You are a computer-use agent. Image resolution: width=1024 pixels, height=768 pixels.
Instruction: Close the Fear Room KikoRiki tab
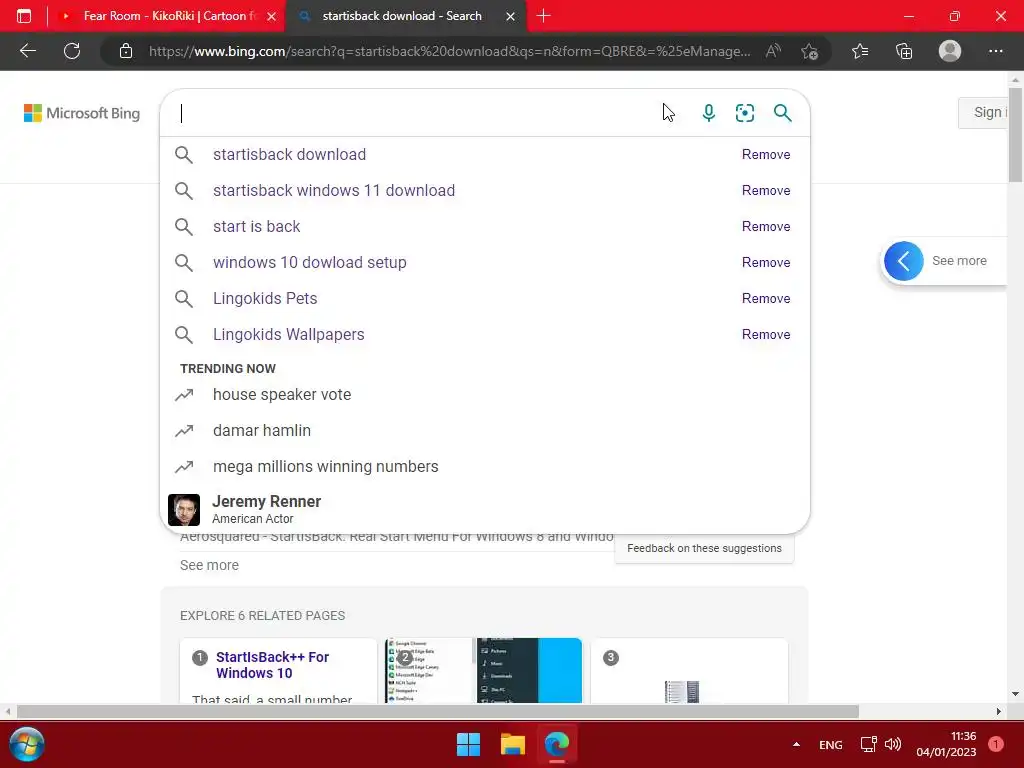272,16
